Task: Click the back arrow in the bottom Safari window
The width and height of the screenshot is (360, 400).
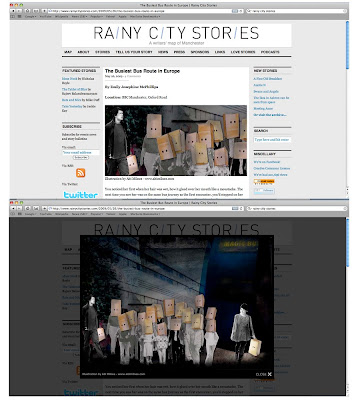Action: pos(14,208)
